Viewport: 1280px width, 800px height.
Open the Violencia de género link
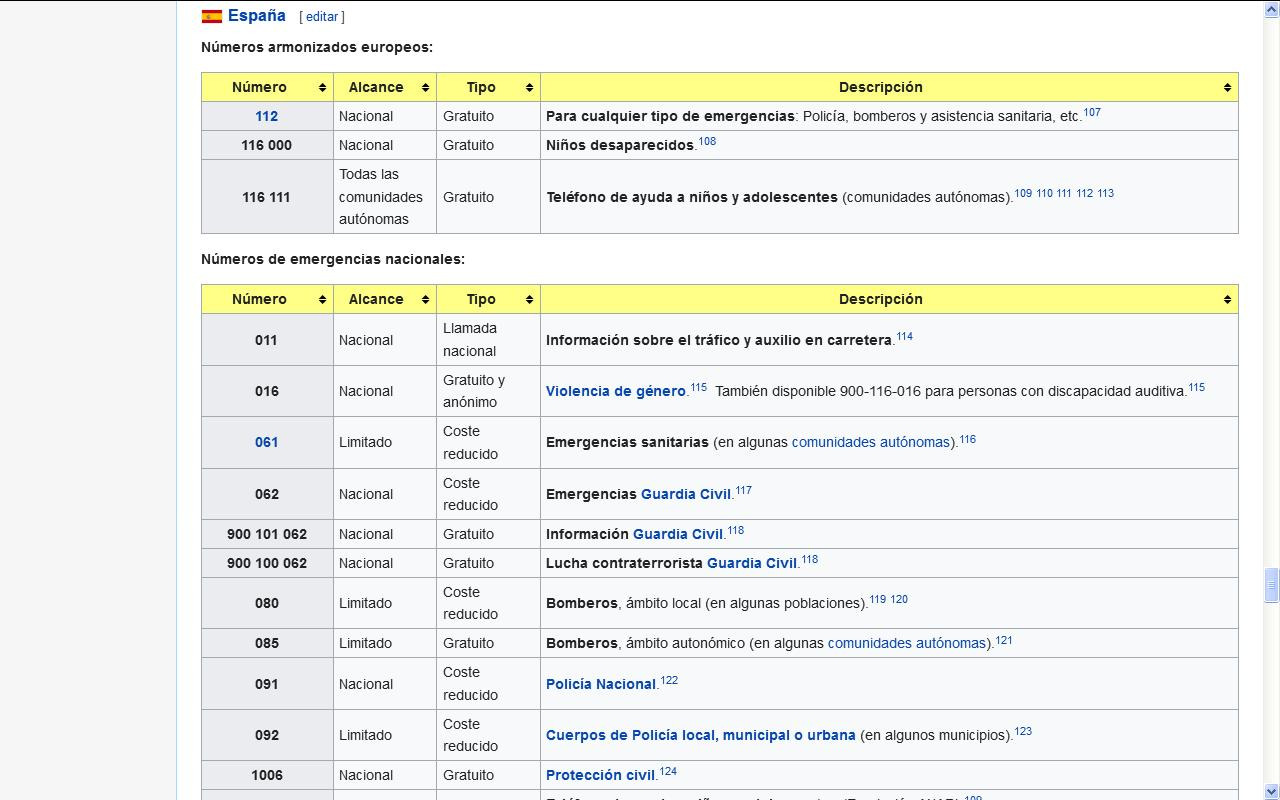[616, 391]
